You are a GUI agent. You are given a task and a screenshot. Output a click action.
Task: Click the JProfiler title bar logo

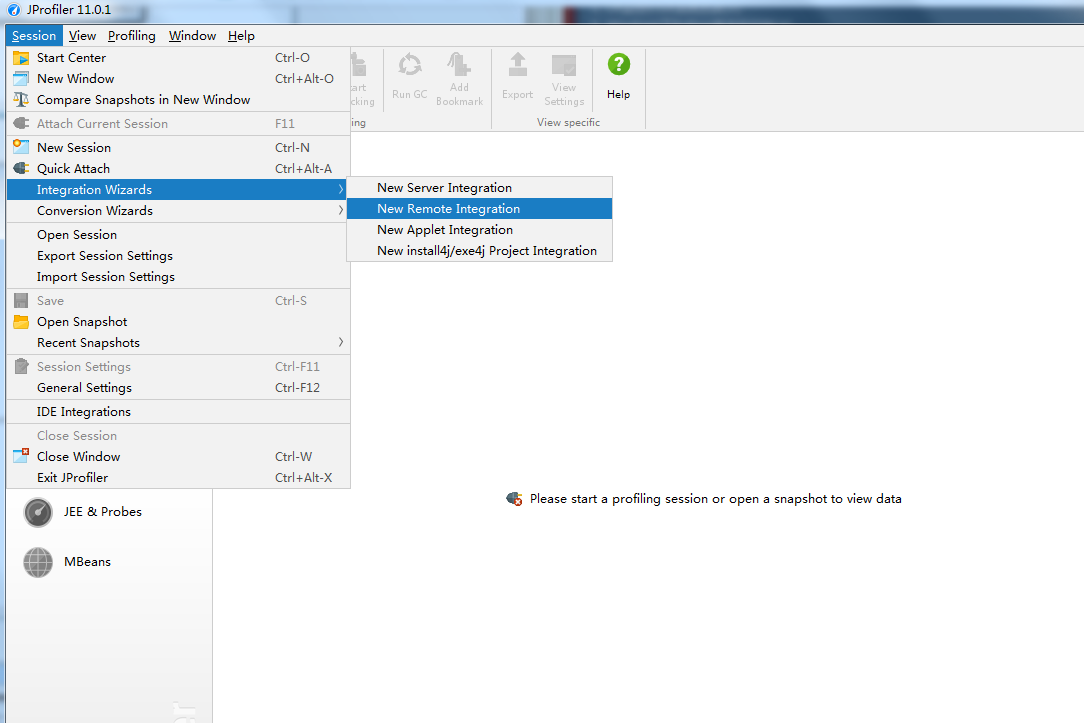(x=14, y=10)
